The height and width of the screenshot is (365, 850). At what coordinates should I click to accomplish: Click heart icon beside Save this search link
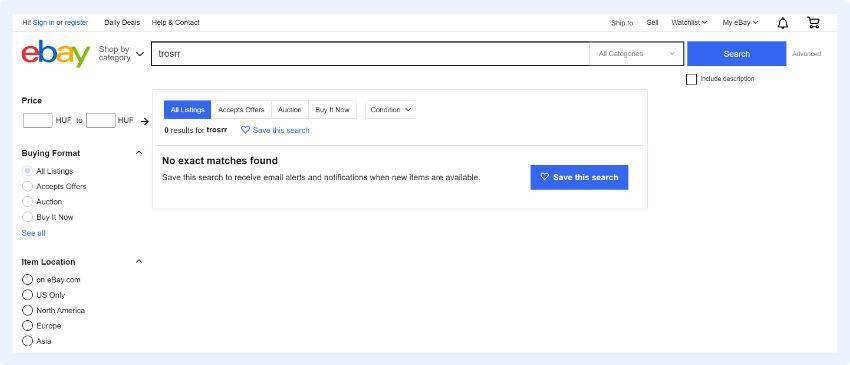click(245, 130)
